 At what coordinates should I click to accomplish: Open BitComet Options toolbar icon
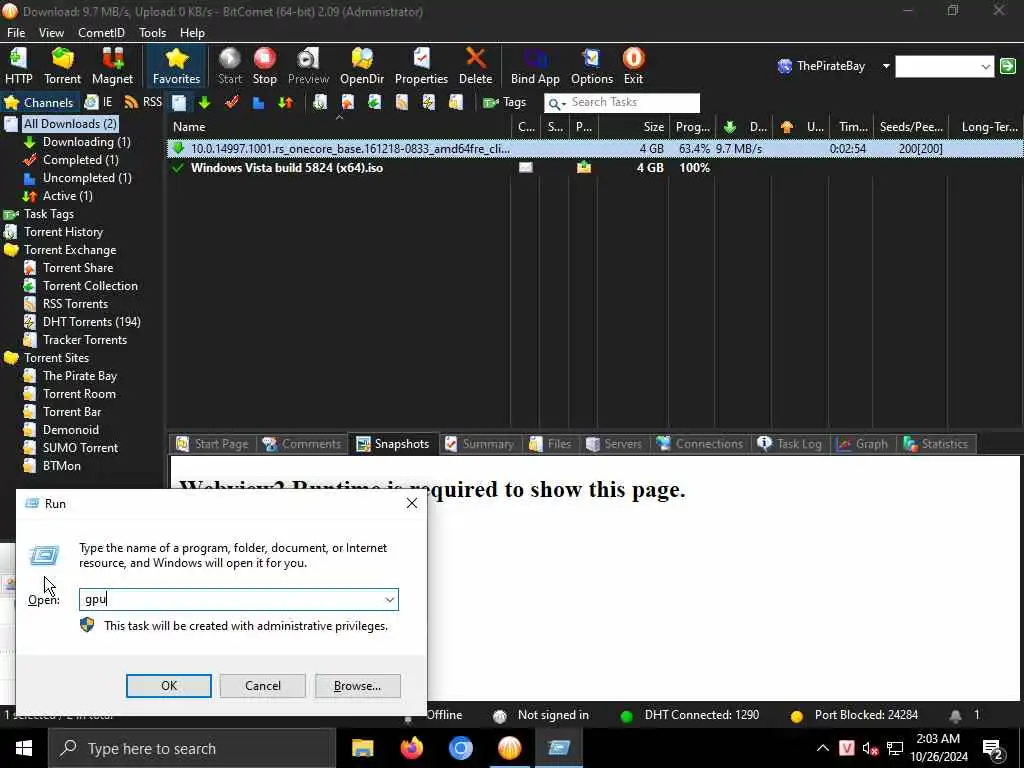click(592, 66)
